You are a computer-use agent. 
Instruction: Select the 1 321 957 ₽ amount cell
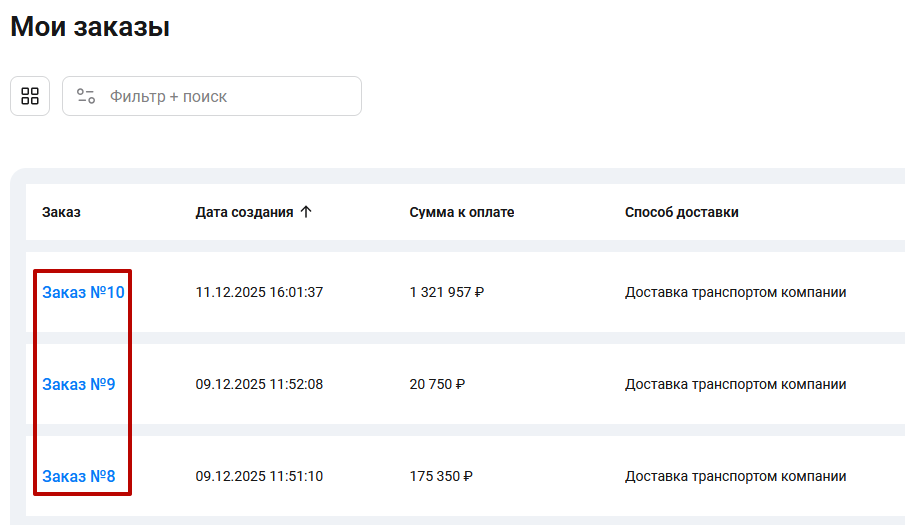point(446,292)
